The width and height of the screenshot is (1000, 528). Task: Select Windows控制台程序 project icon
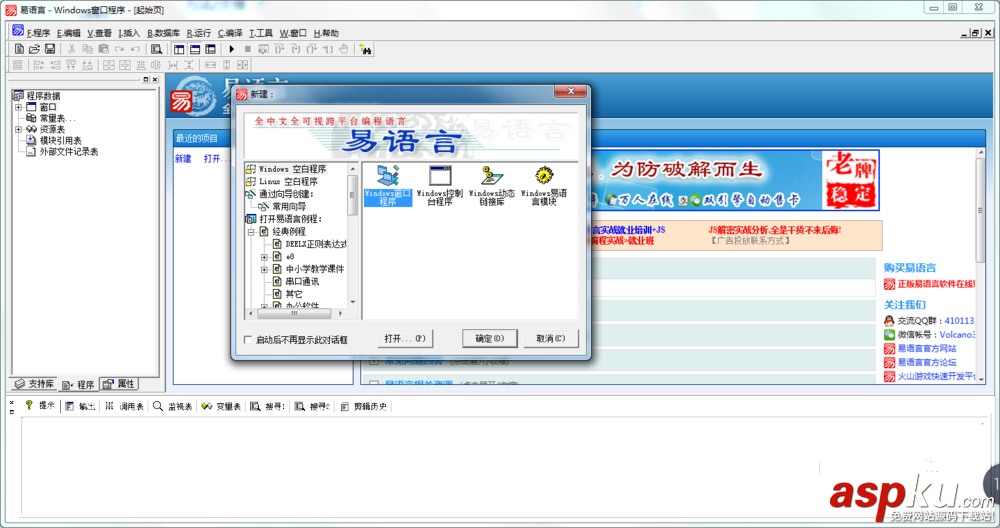pyautogui.click(x=439, y=185)
